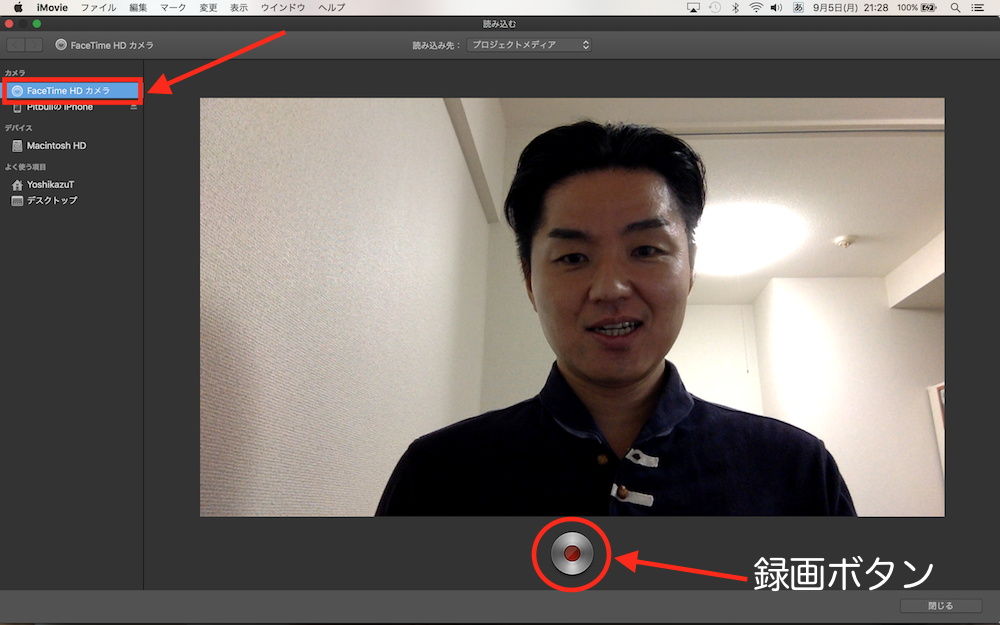Screen dimensions: 1000x625
Task: Click the eject icon beside the iPhone
Action: [134, 107]
